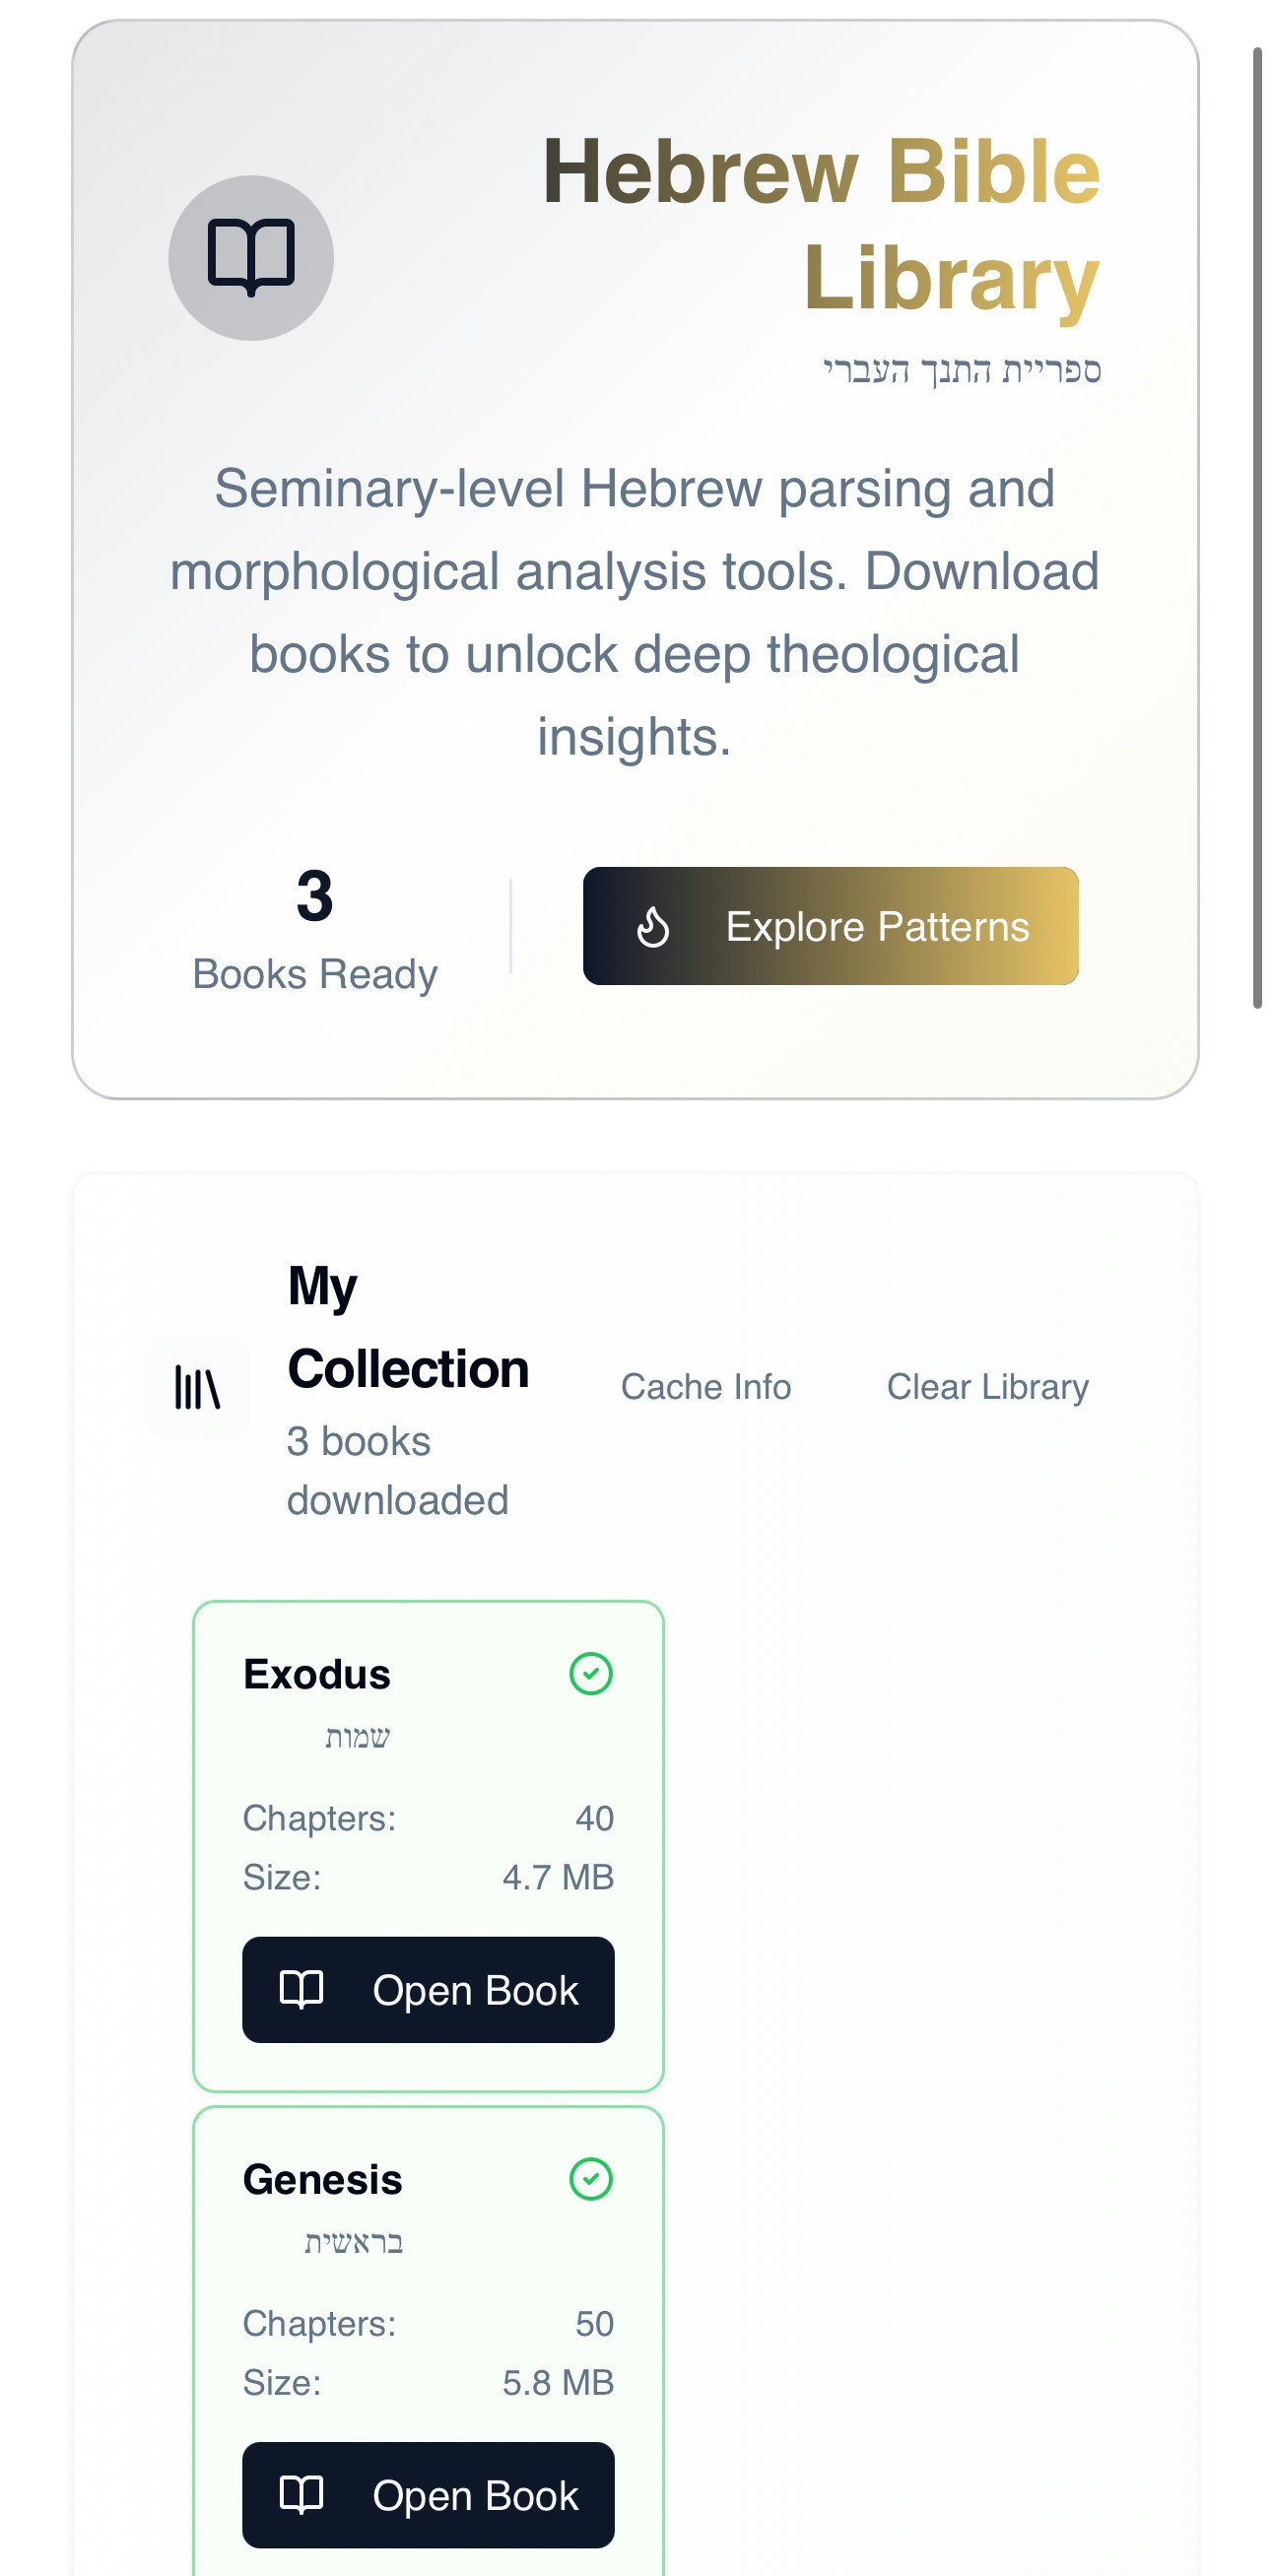The height and width of the screenshot is (2576, 1271).
Task: Click the vertical page scrollbar
Action: point(1257,527)
